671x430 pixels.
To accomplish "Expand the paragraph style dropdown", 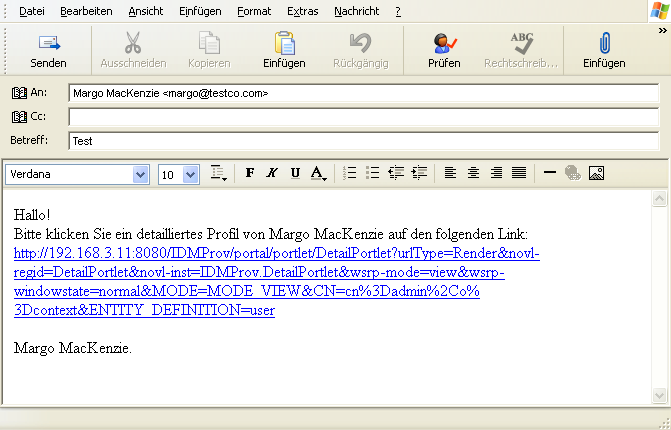I will [220, 174].
